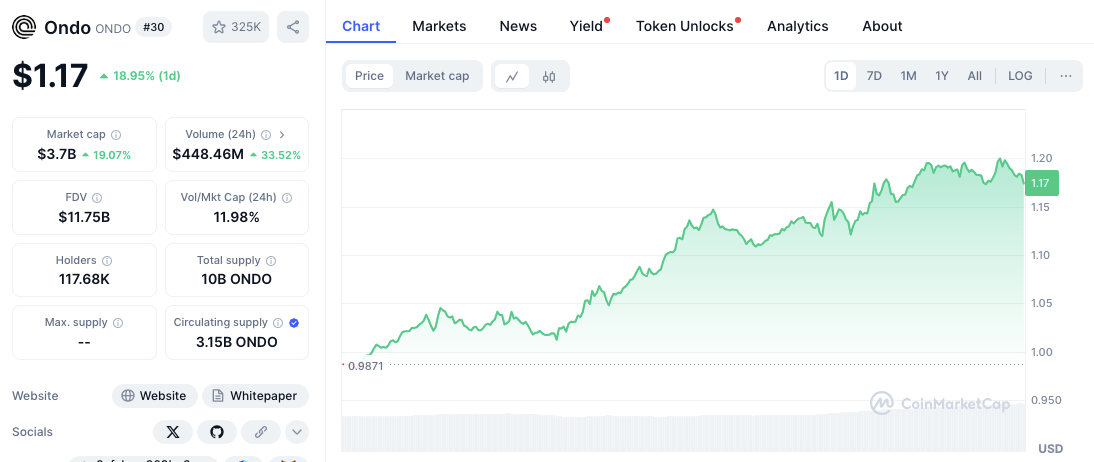Click the 18.95% (1d) price change
The image size is (1094, 462).
[x=140, y=76]
